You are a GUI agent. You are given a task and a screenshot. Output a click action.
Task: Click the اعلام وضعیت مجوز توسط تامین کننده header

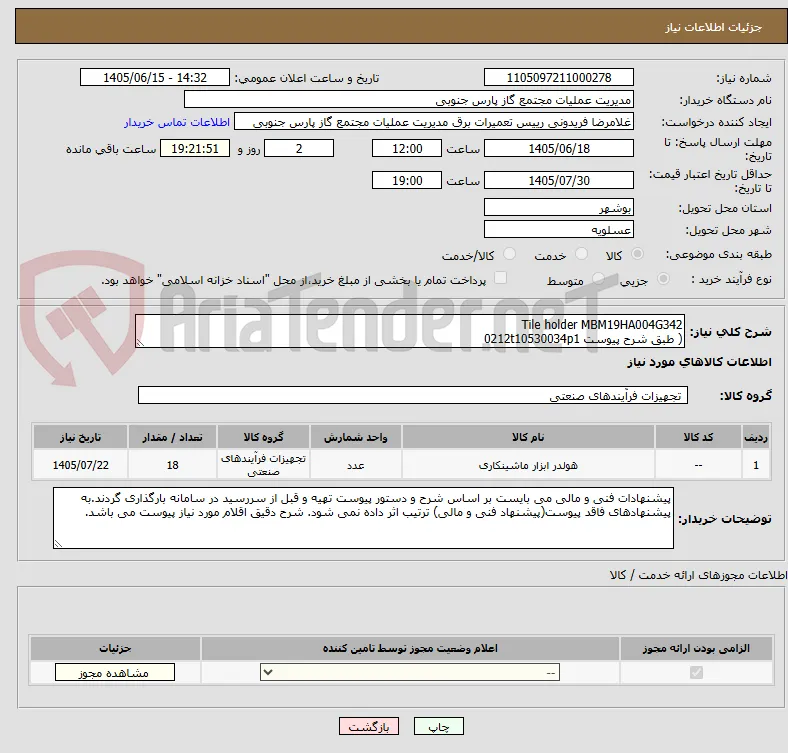coord(410,648)
